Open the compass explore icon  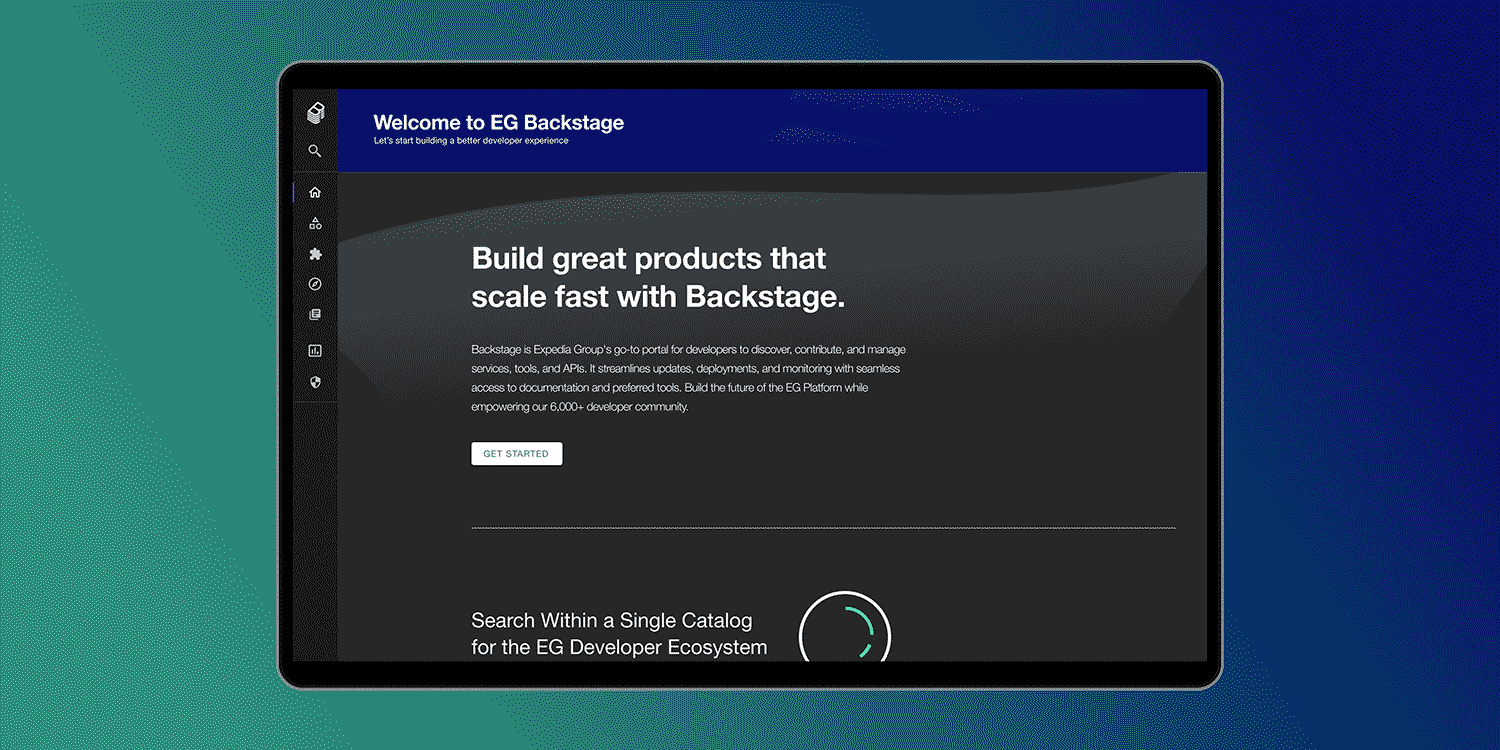[315, 284]
